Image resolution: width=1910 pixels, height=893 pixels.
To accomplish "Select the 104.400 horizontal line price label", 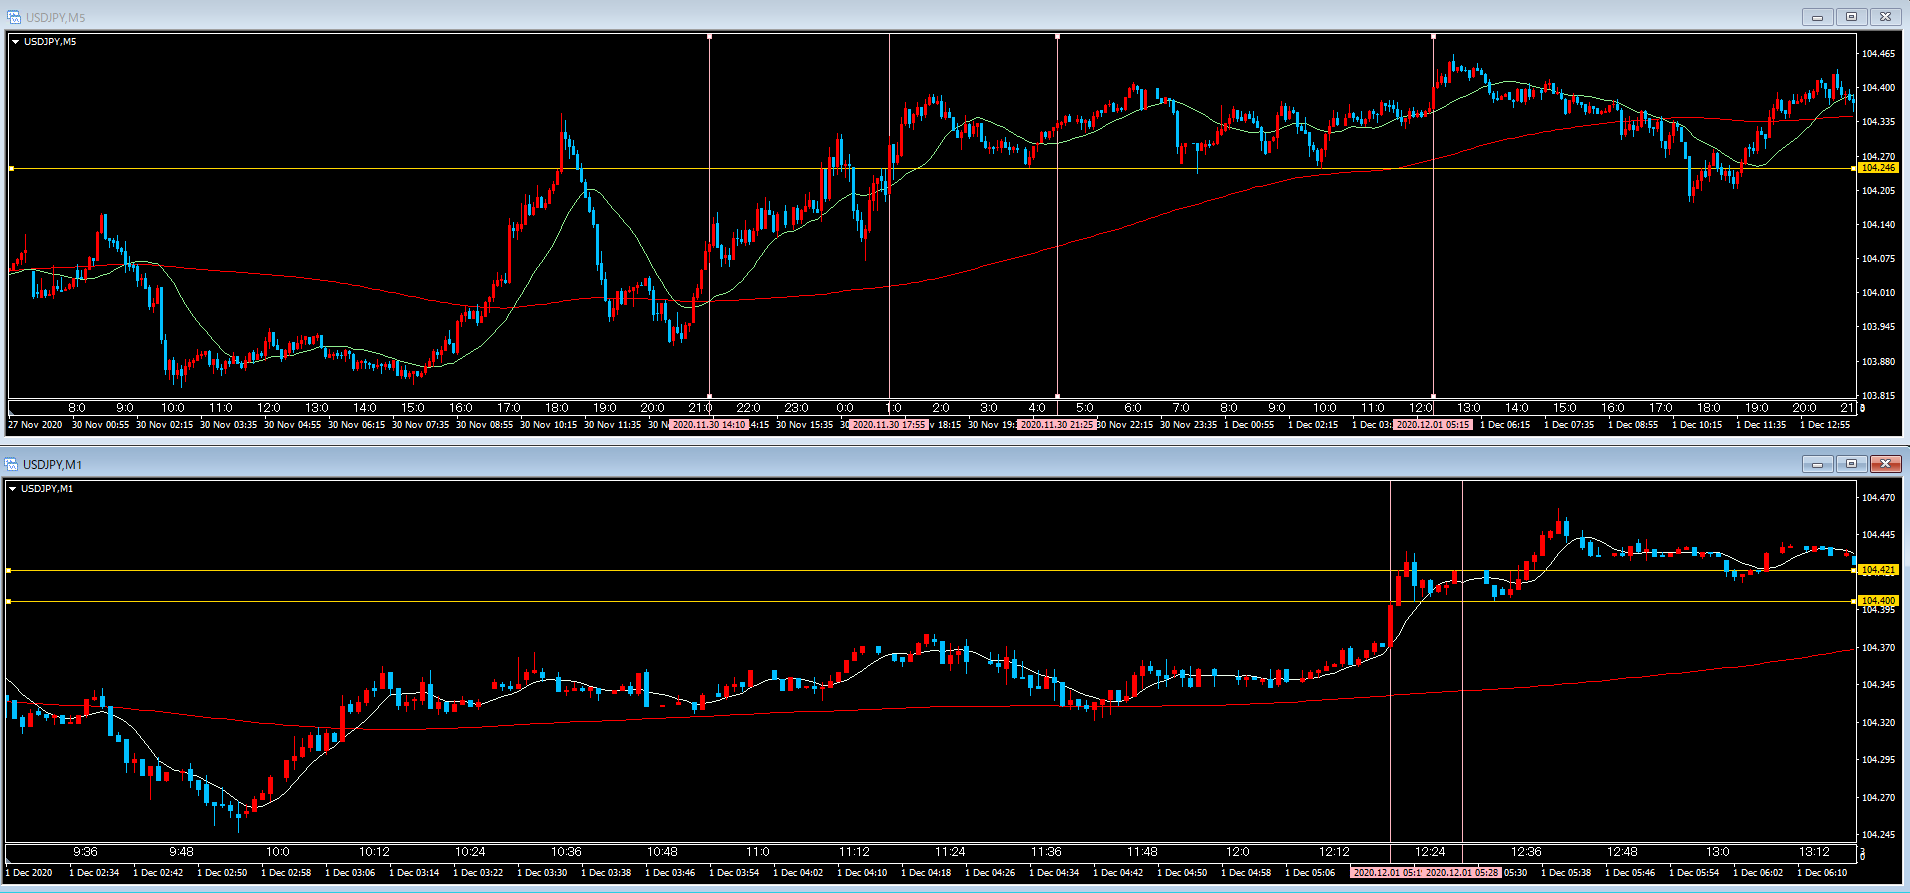I will 1877,601.
